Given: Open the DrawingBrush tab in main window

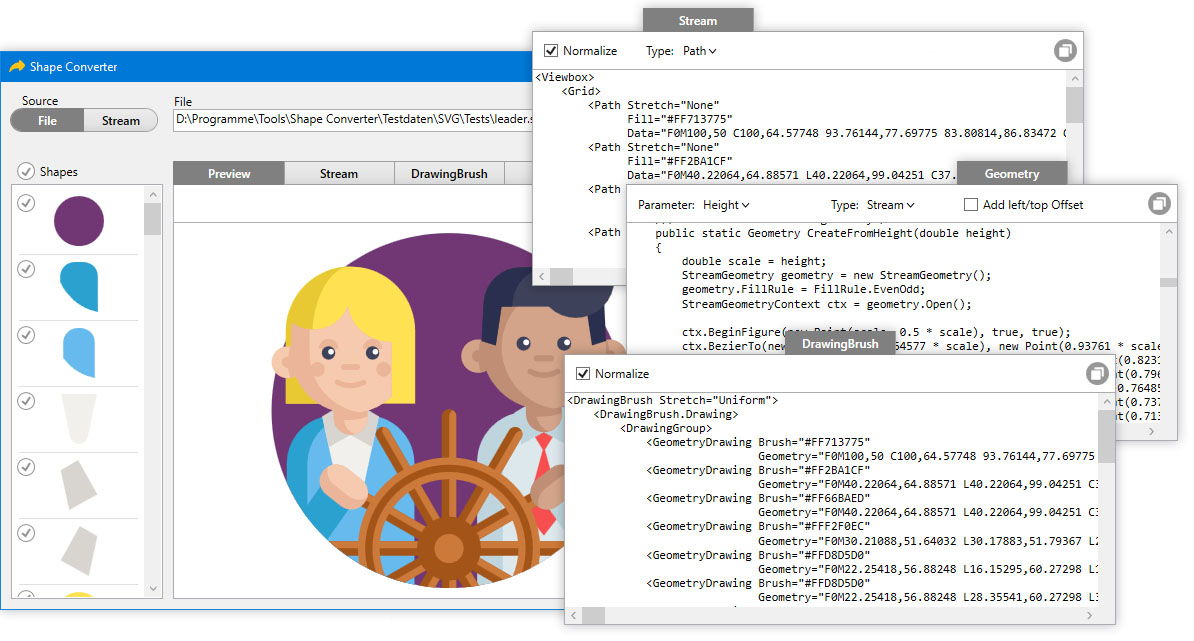Looking at the screenshot, I should [449, 174].
